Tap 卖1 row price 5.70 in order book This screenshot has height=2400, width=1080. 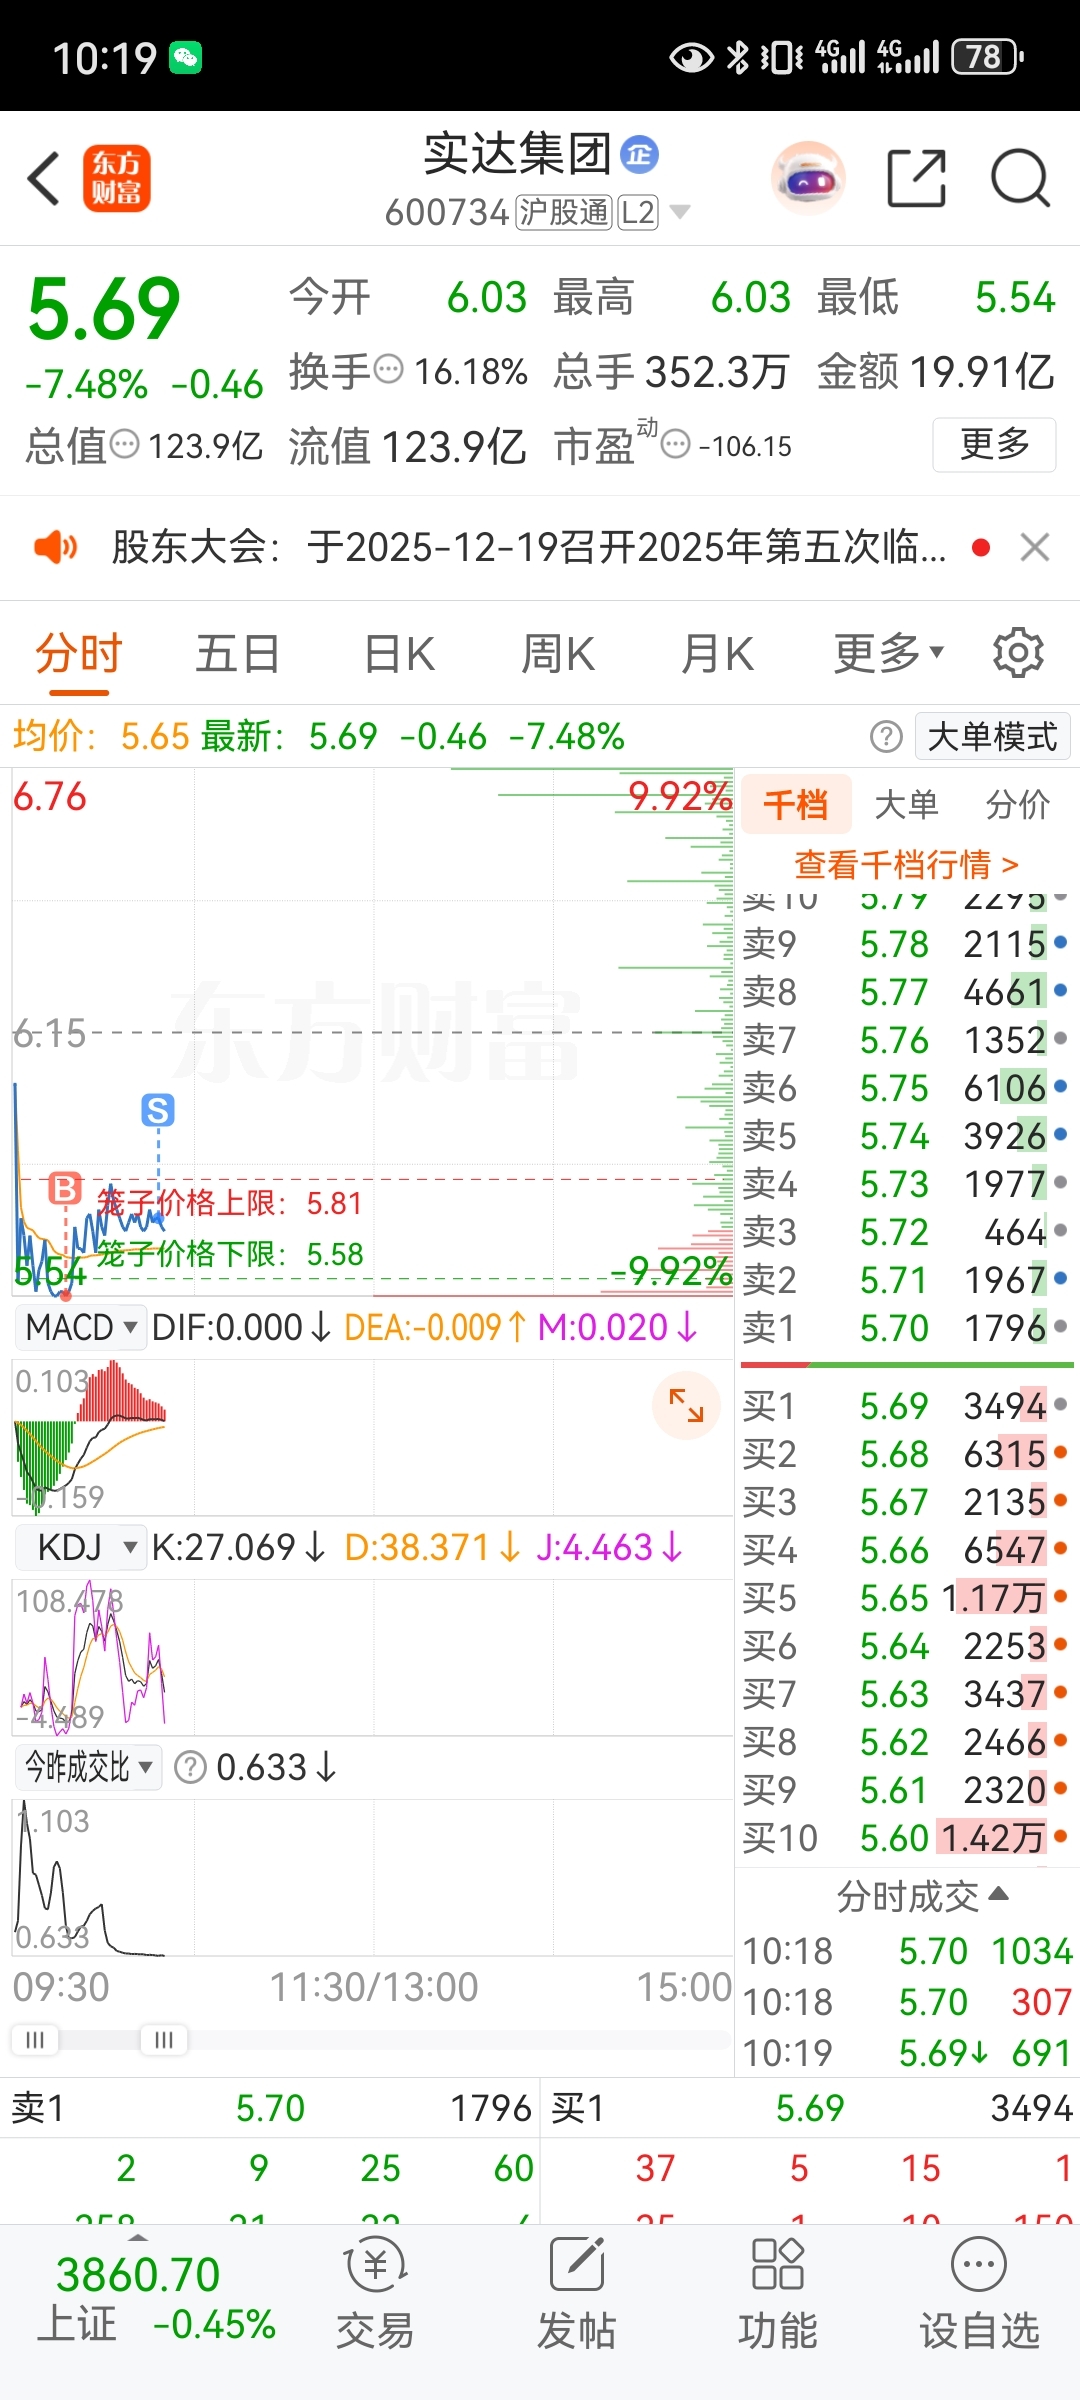point(894,1328)
